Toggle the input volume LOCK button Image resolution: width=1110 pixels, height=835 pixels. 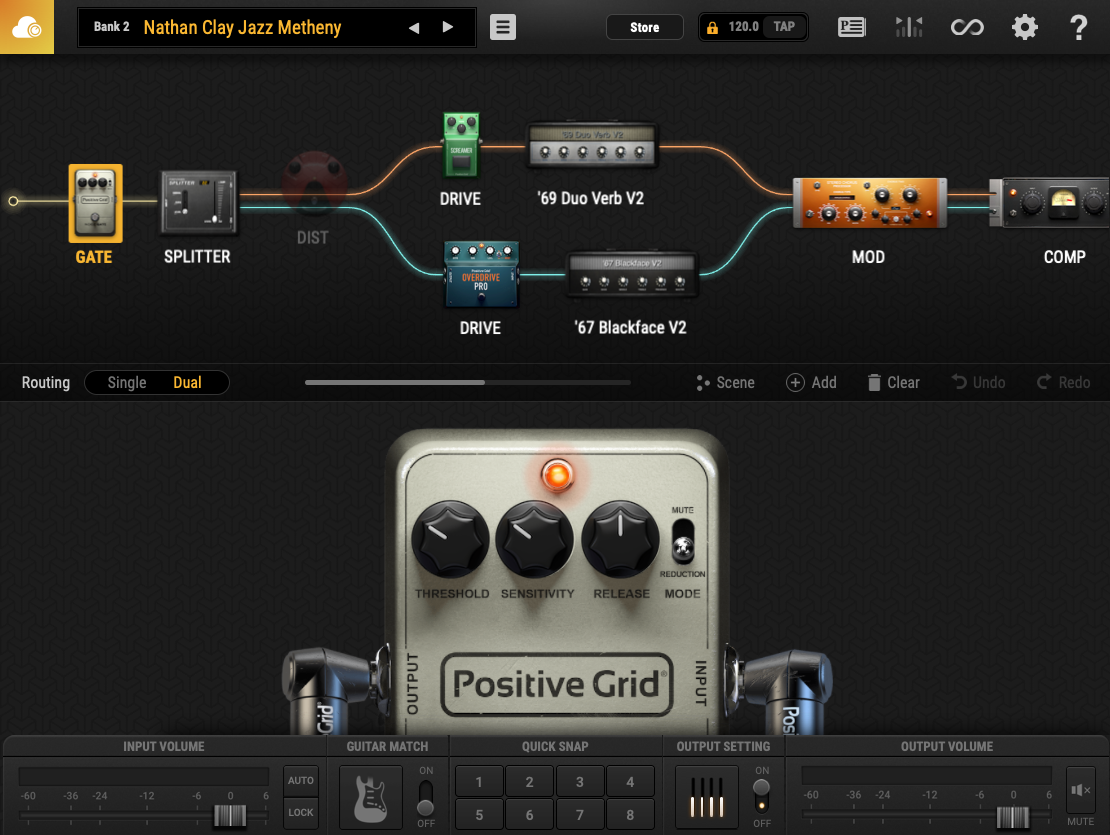pyautogui.click(x=301, y=812)
